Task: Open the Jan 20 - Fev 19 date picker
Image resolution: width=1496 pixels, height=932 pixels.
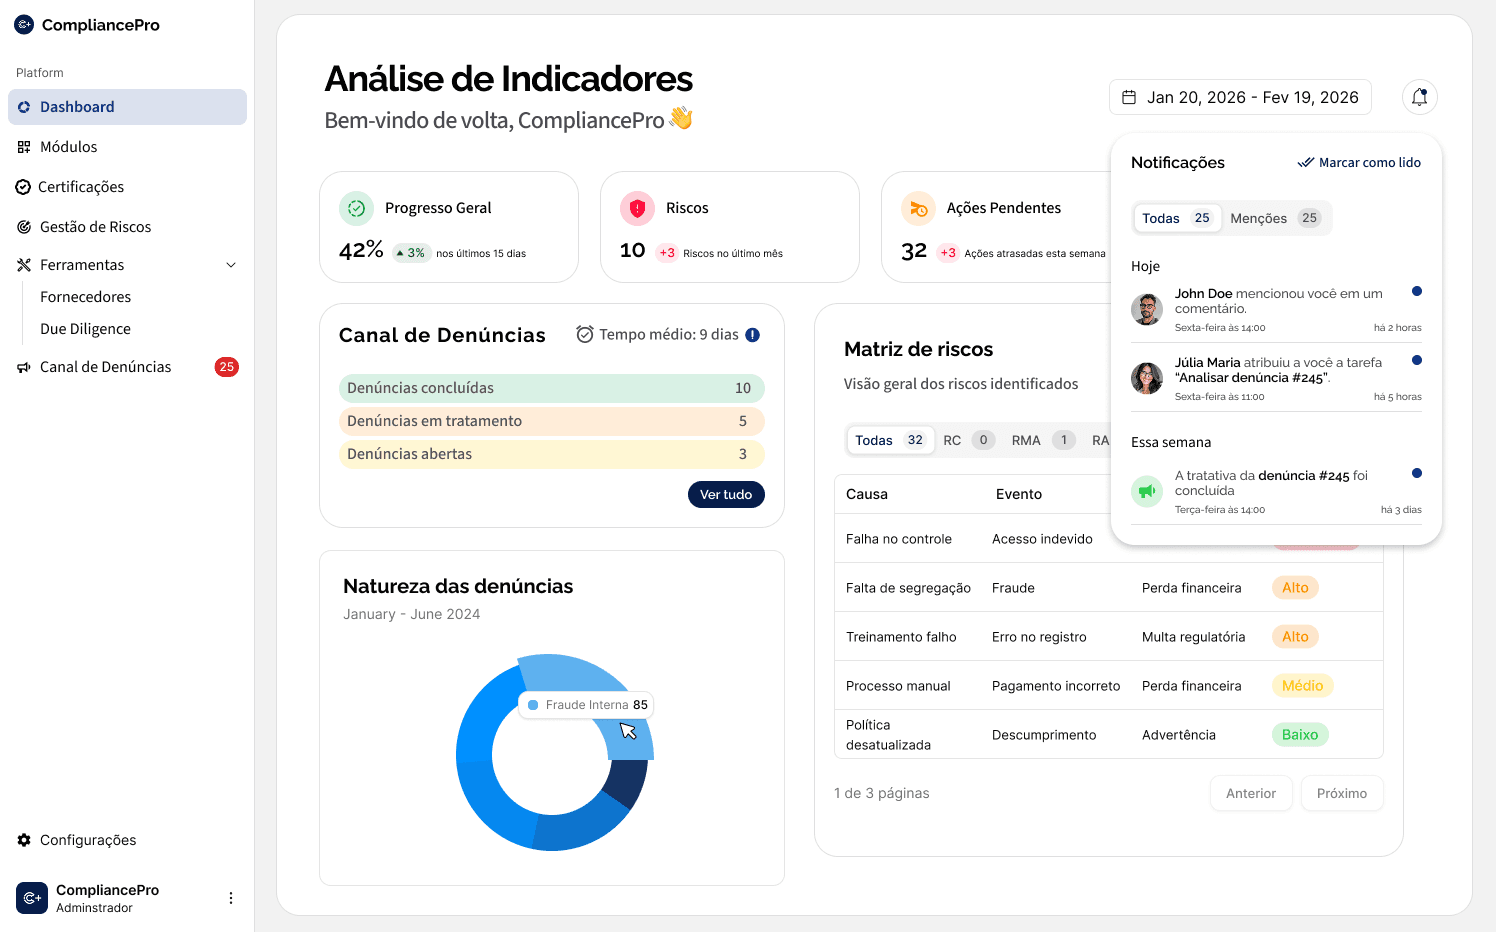Action: [x=1240, y=96]
